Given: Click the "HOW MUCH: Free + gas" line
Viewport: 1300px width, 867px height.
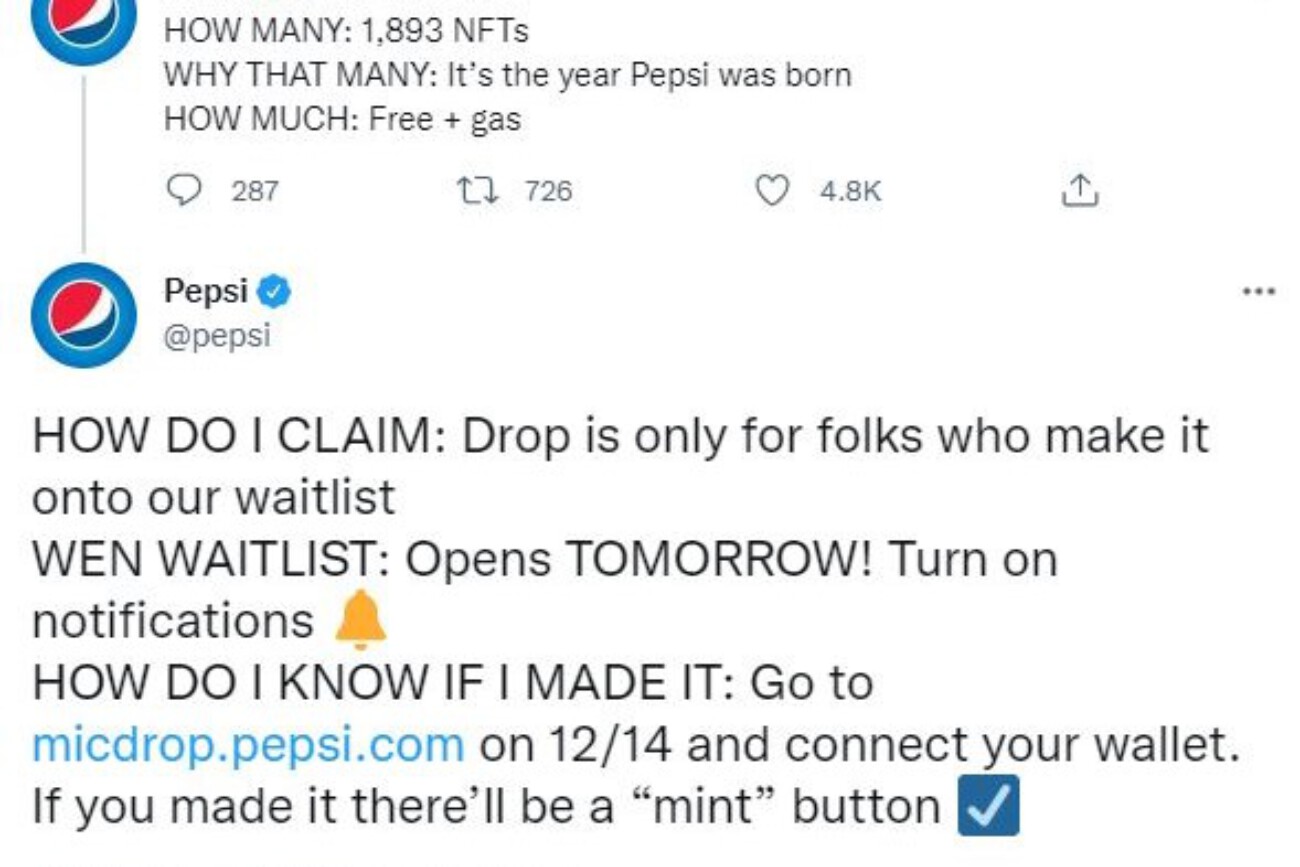Looking at the screenshot, I should click(342, 120).
